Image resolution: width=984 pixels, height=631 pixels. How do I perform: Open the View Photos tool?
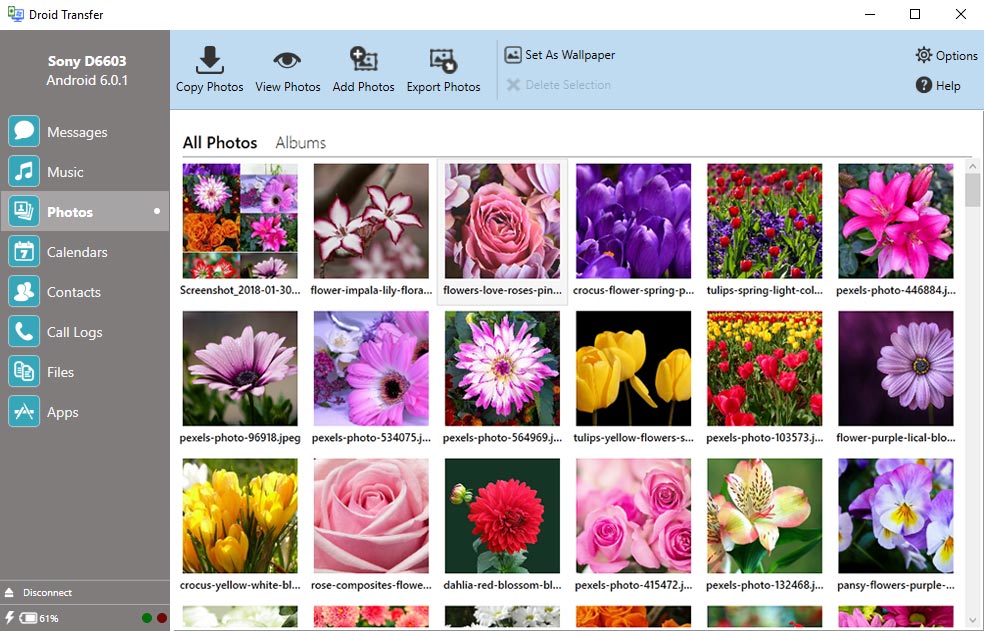coord(287,68)
